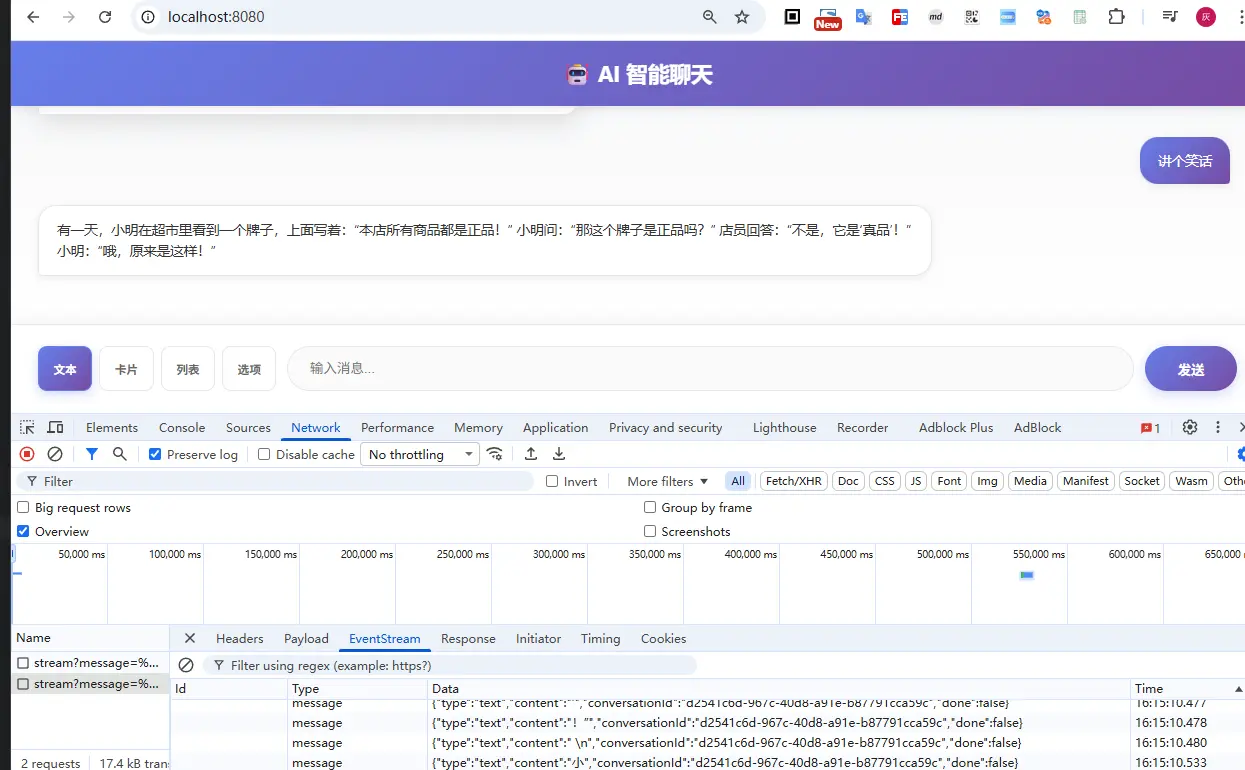1245x770 pixels.
Task: Open network conditions settings
Action: tap(495, 453)
